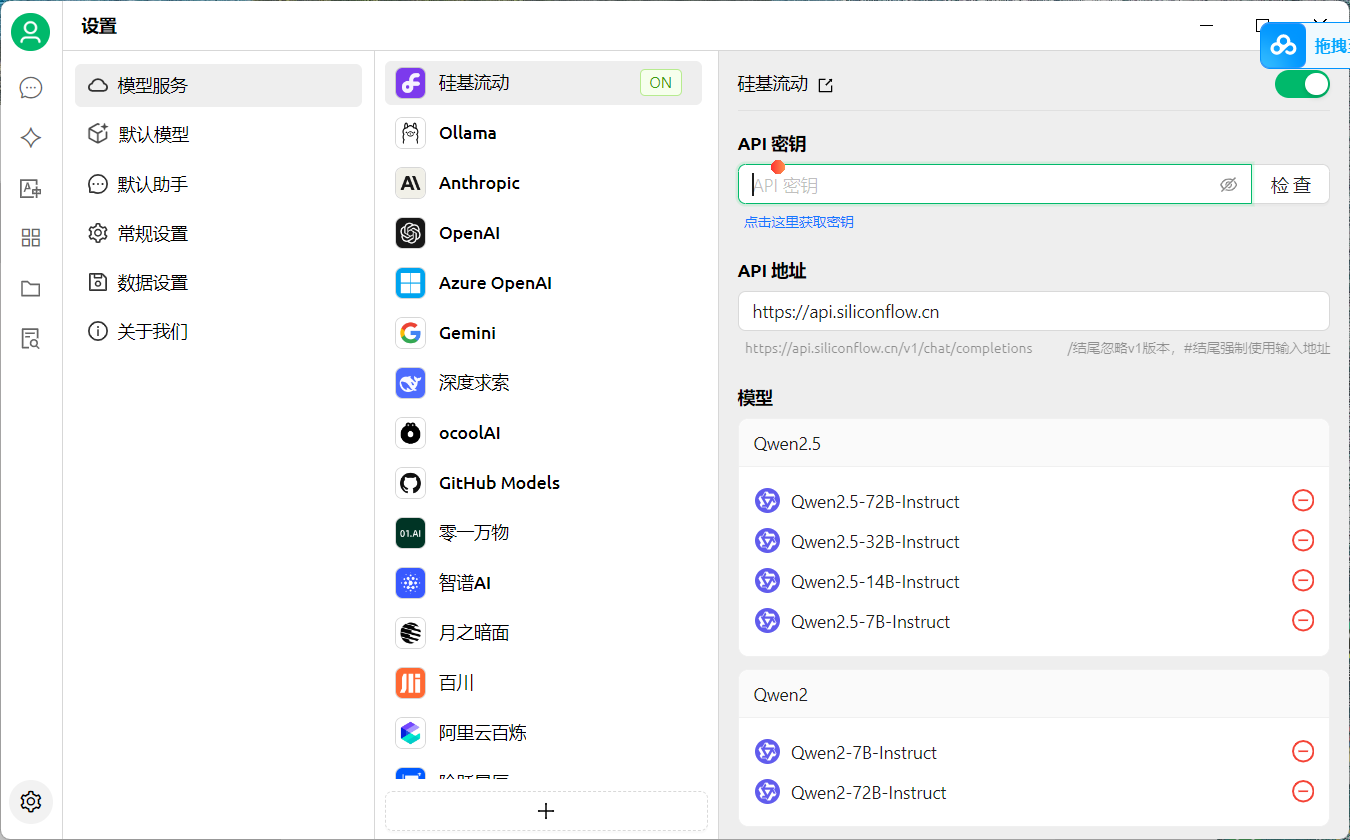This screenshot has height=840, width=1350.
Task: Open the 常规设置 menu item
Action: [x=218, y=233]
